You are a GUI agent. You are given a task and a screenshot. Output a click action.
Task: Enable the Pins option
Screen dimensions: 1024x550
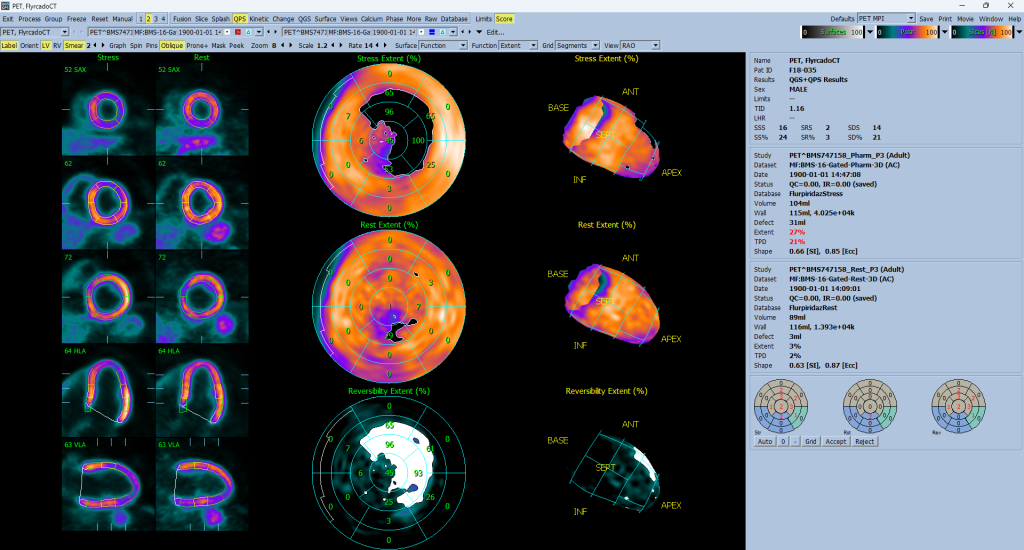tap(152, 45)
